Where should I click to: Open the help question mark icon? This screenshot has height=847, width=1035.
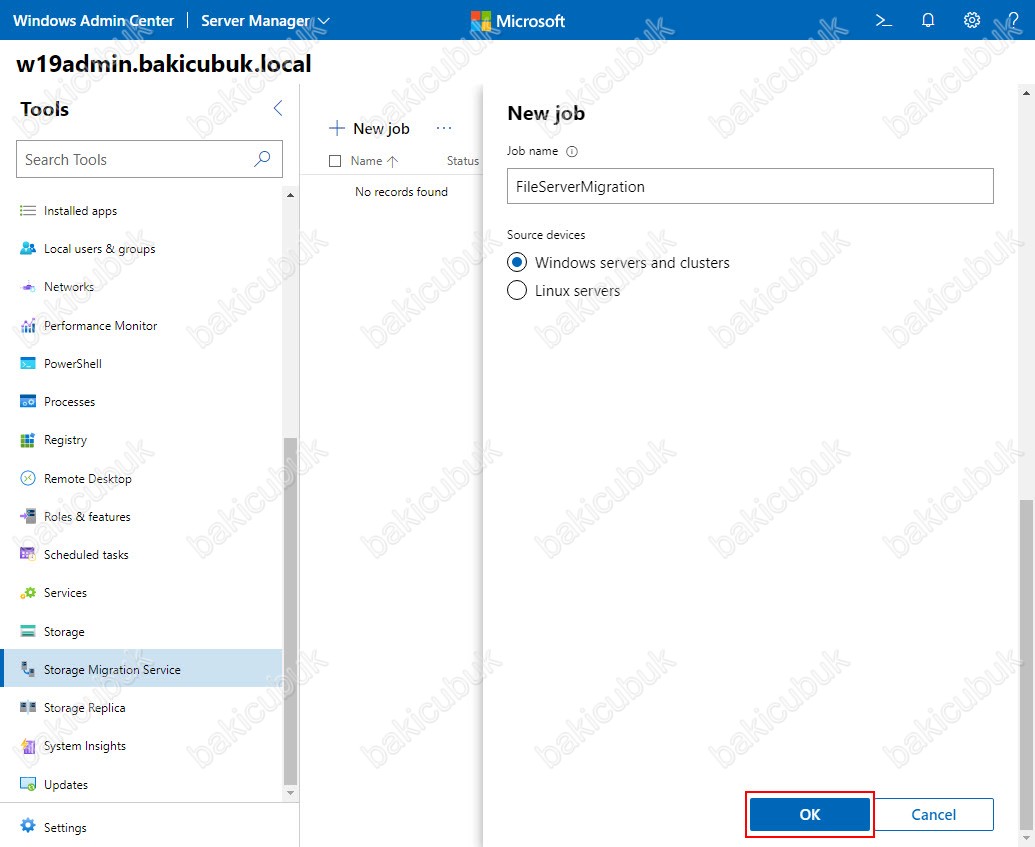1014,20
